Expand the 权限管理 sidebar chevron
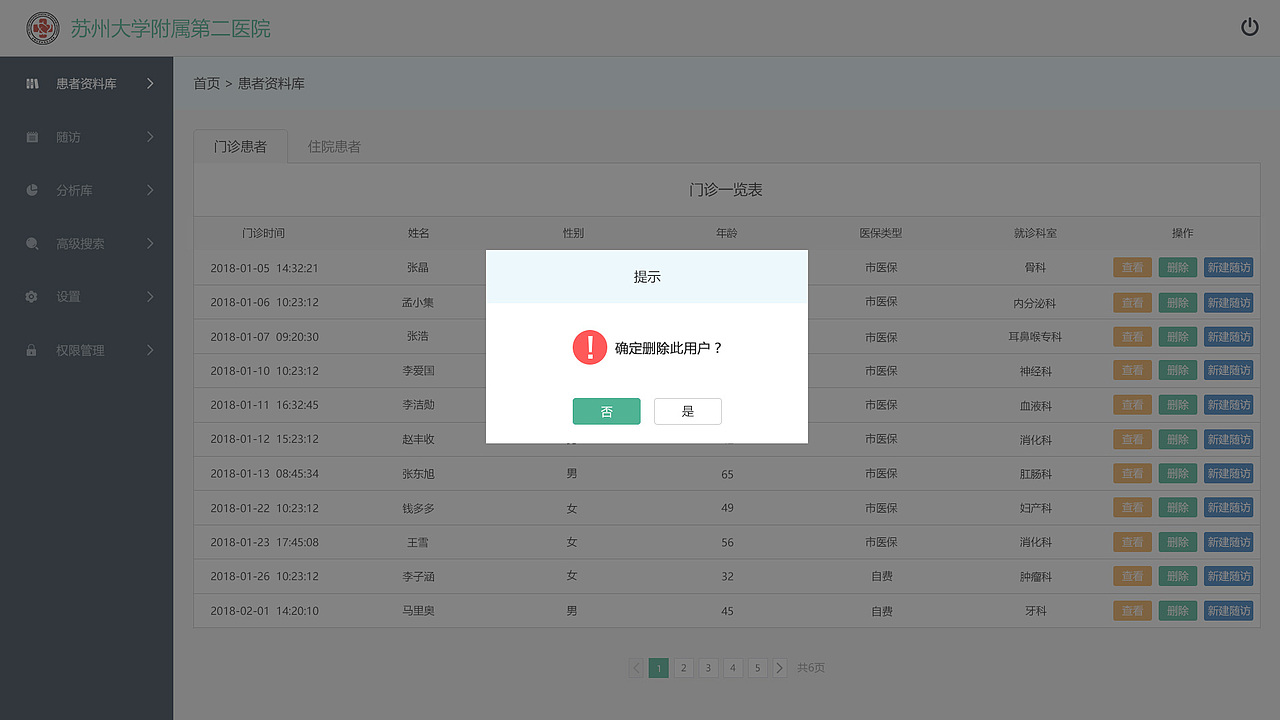The height and width of the screenshot is (720, 1280). (152, 350)
